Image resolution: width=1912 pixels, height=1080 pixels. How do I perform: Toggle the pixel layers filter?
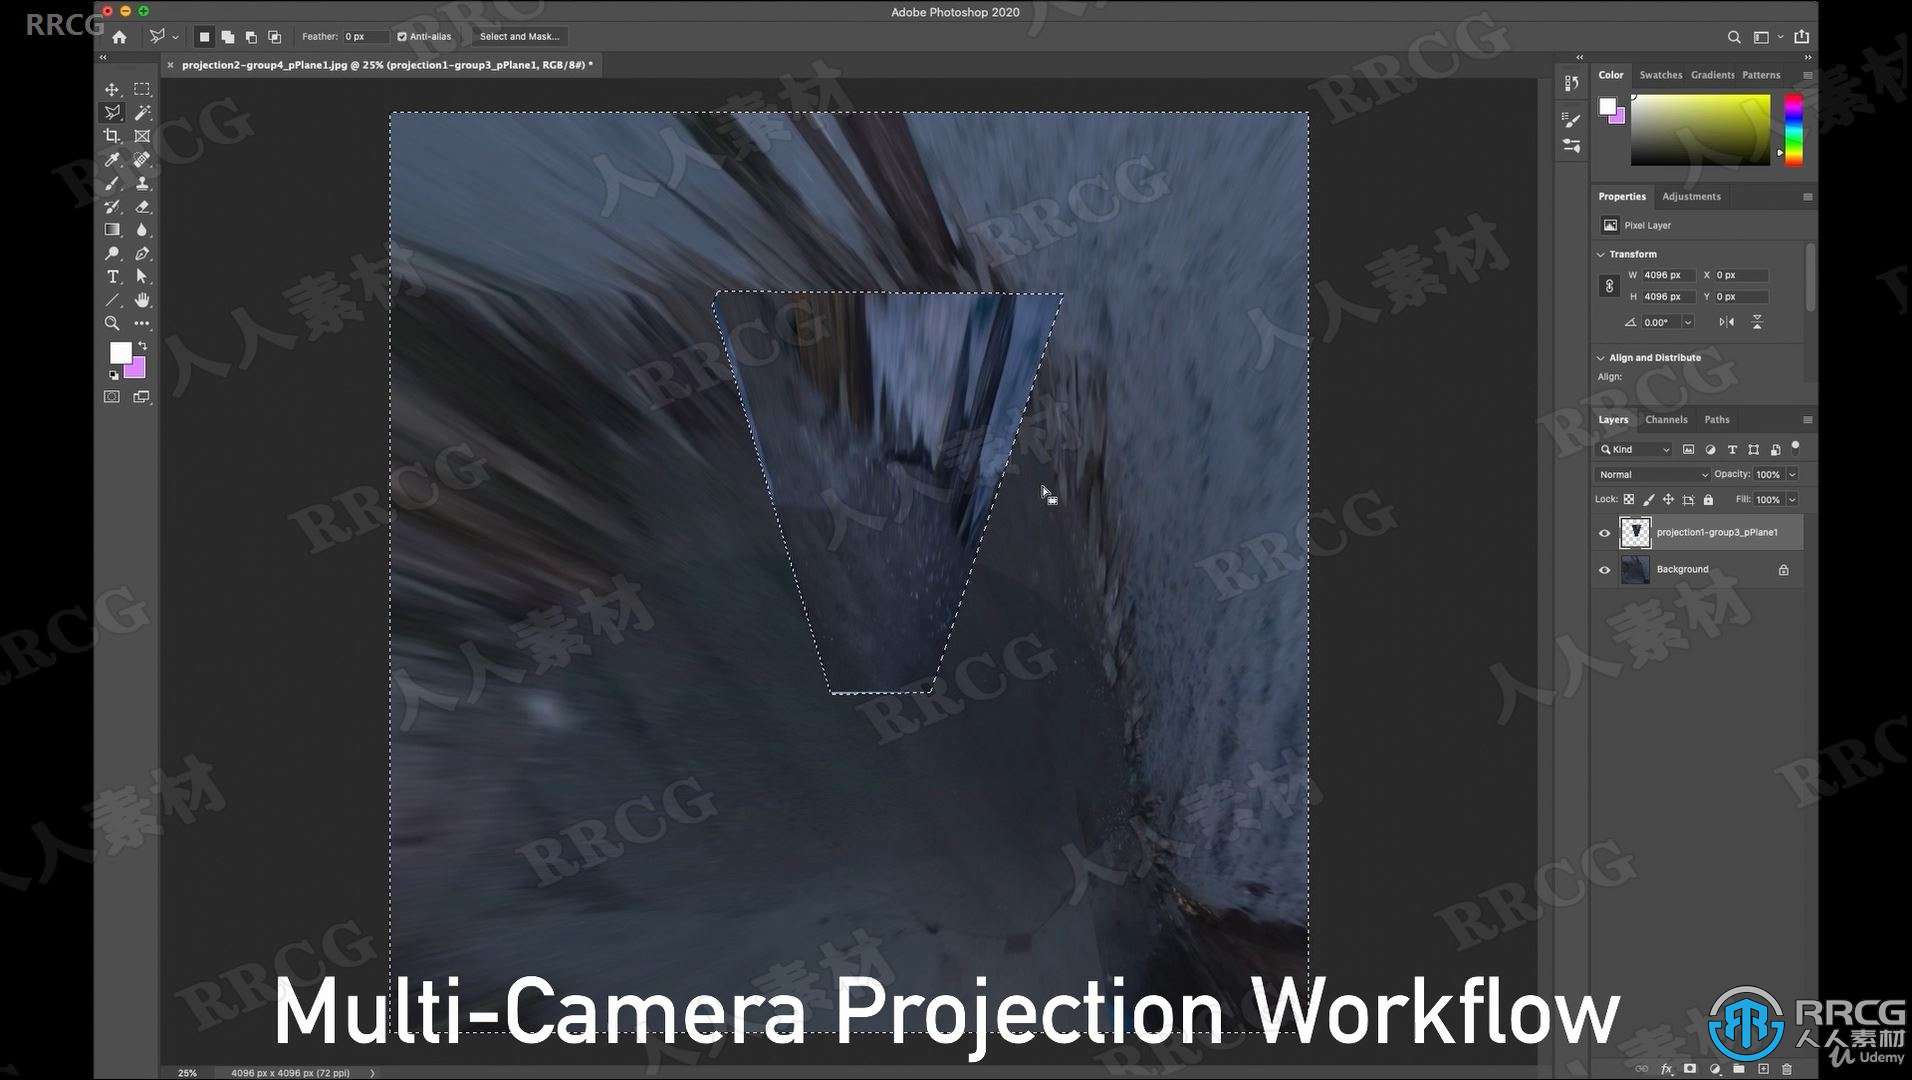(1688, 450)
